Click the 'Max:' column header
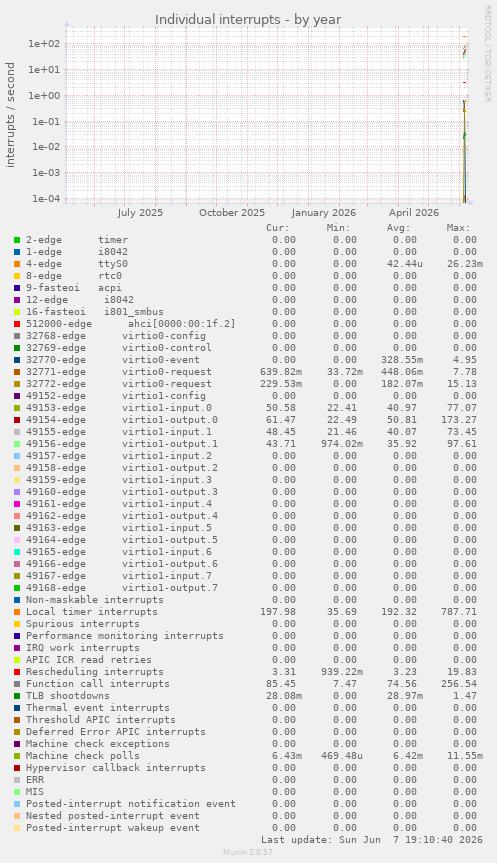497x863 pixels. point(459,228)
